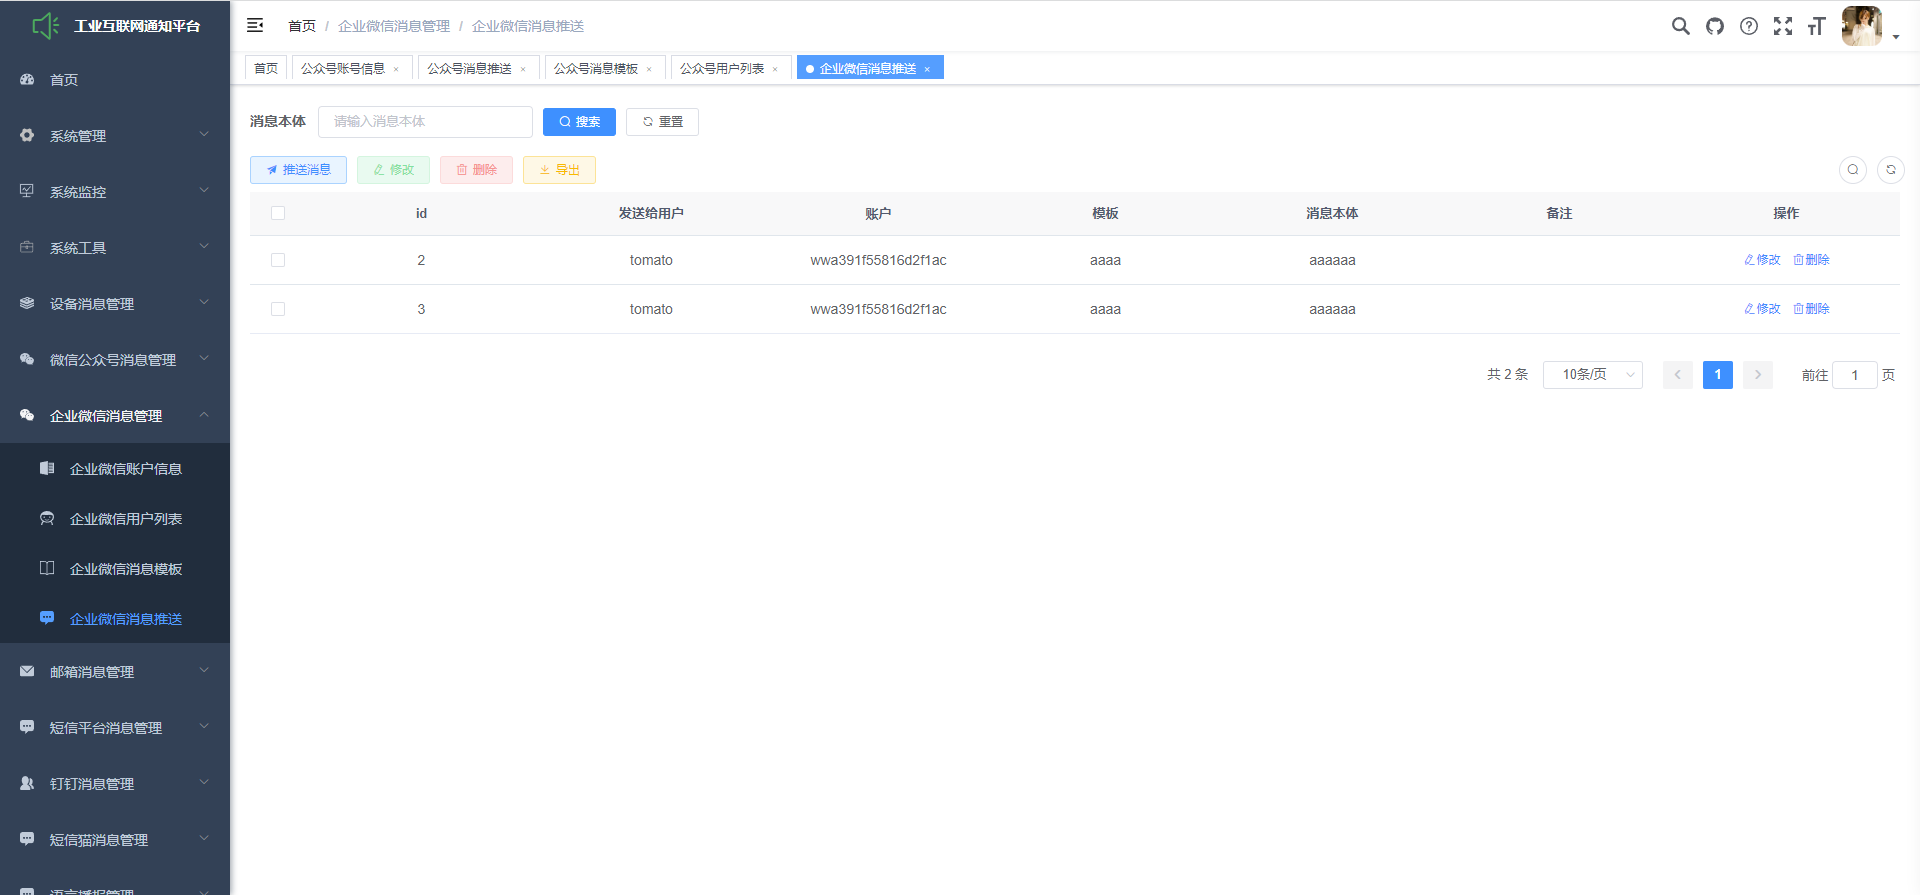
Task: Click the 短信平台消息管理 message icon
Action: 27,727
